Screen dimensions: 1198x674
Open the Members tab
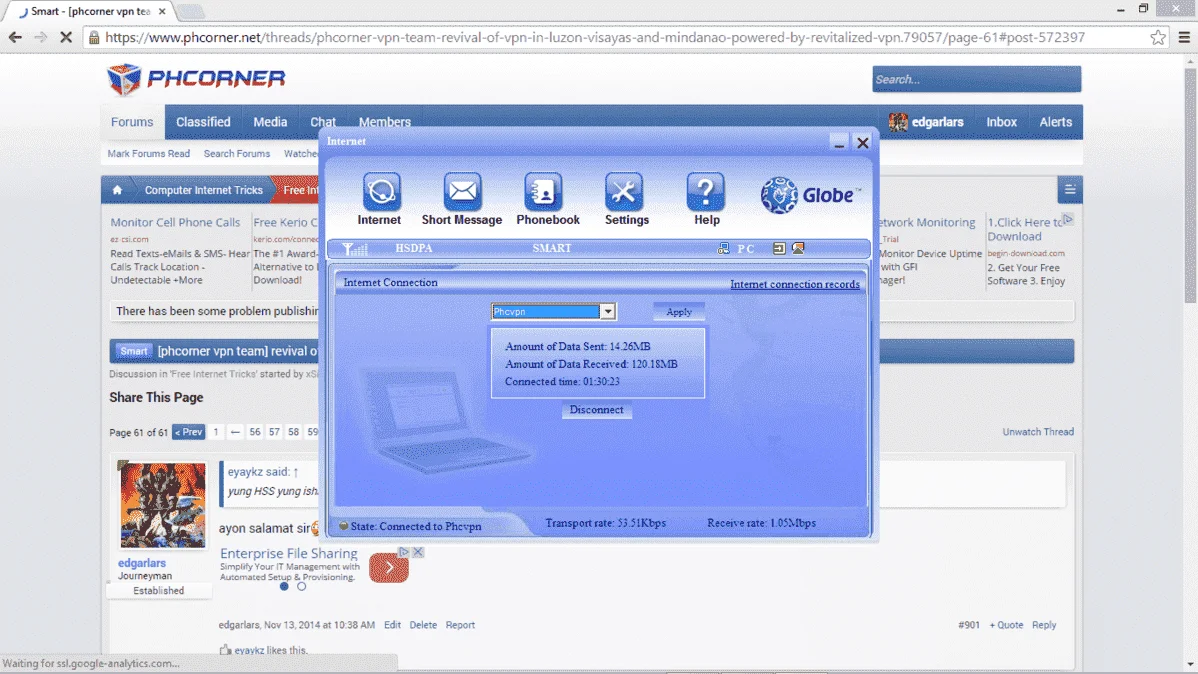[385, 122]
